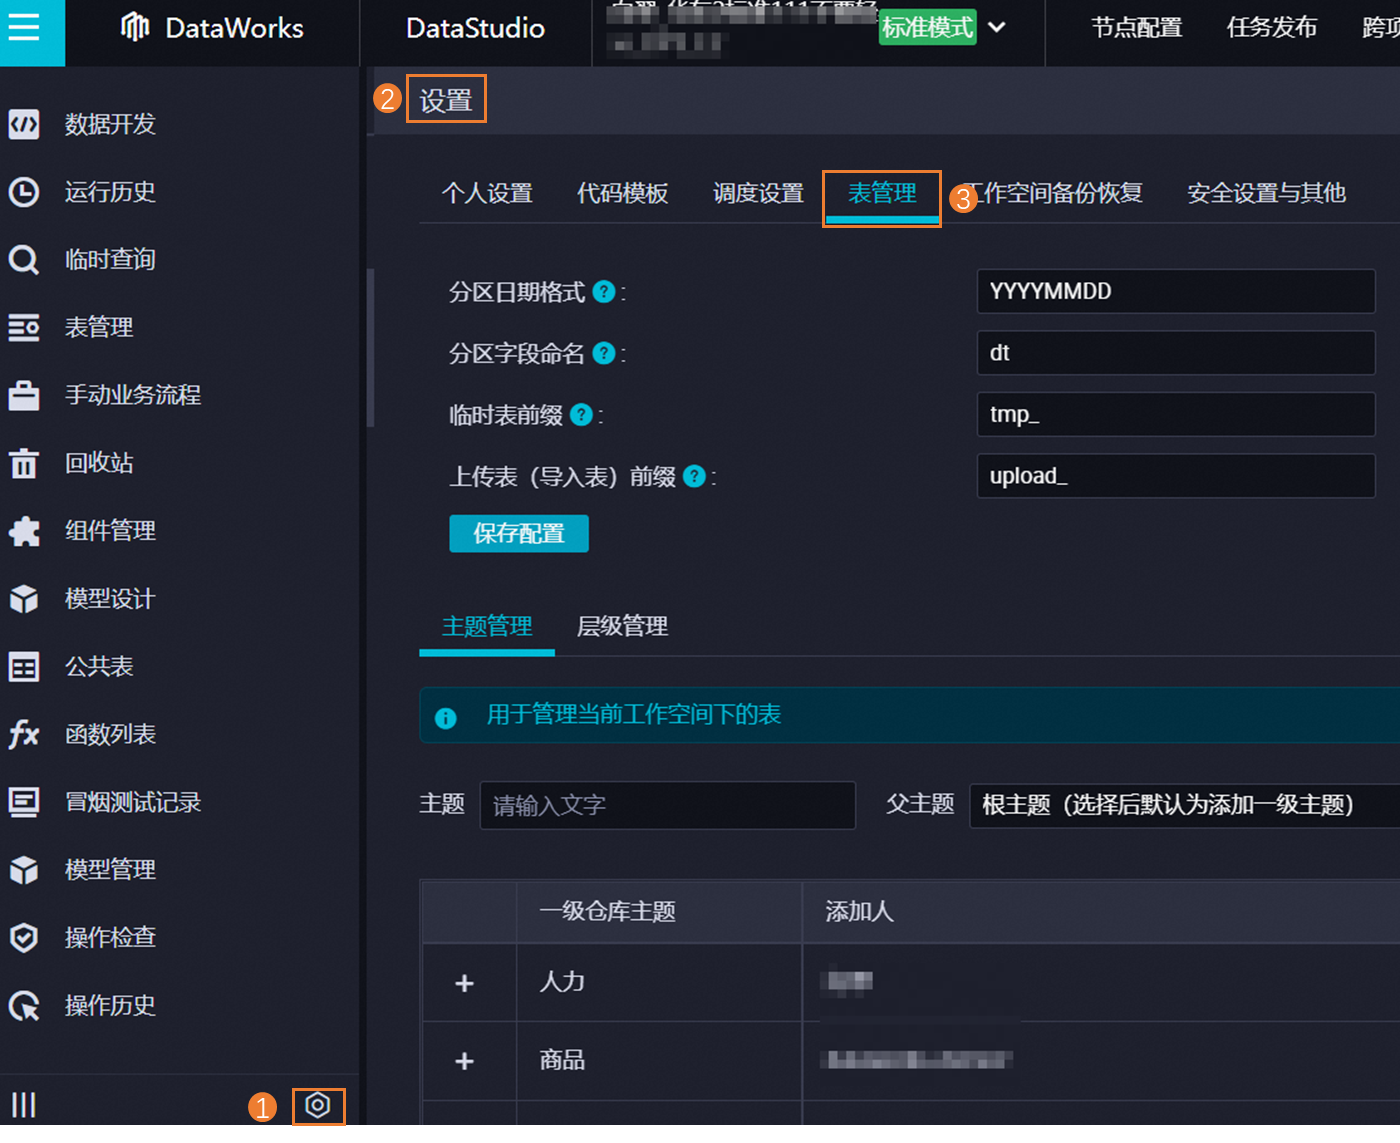Image resolution: width=1400 pixels, height=1143 pixels.
Task: Select the 主题管理 tab
Action: (487, 627)
